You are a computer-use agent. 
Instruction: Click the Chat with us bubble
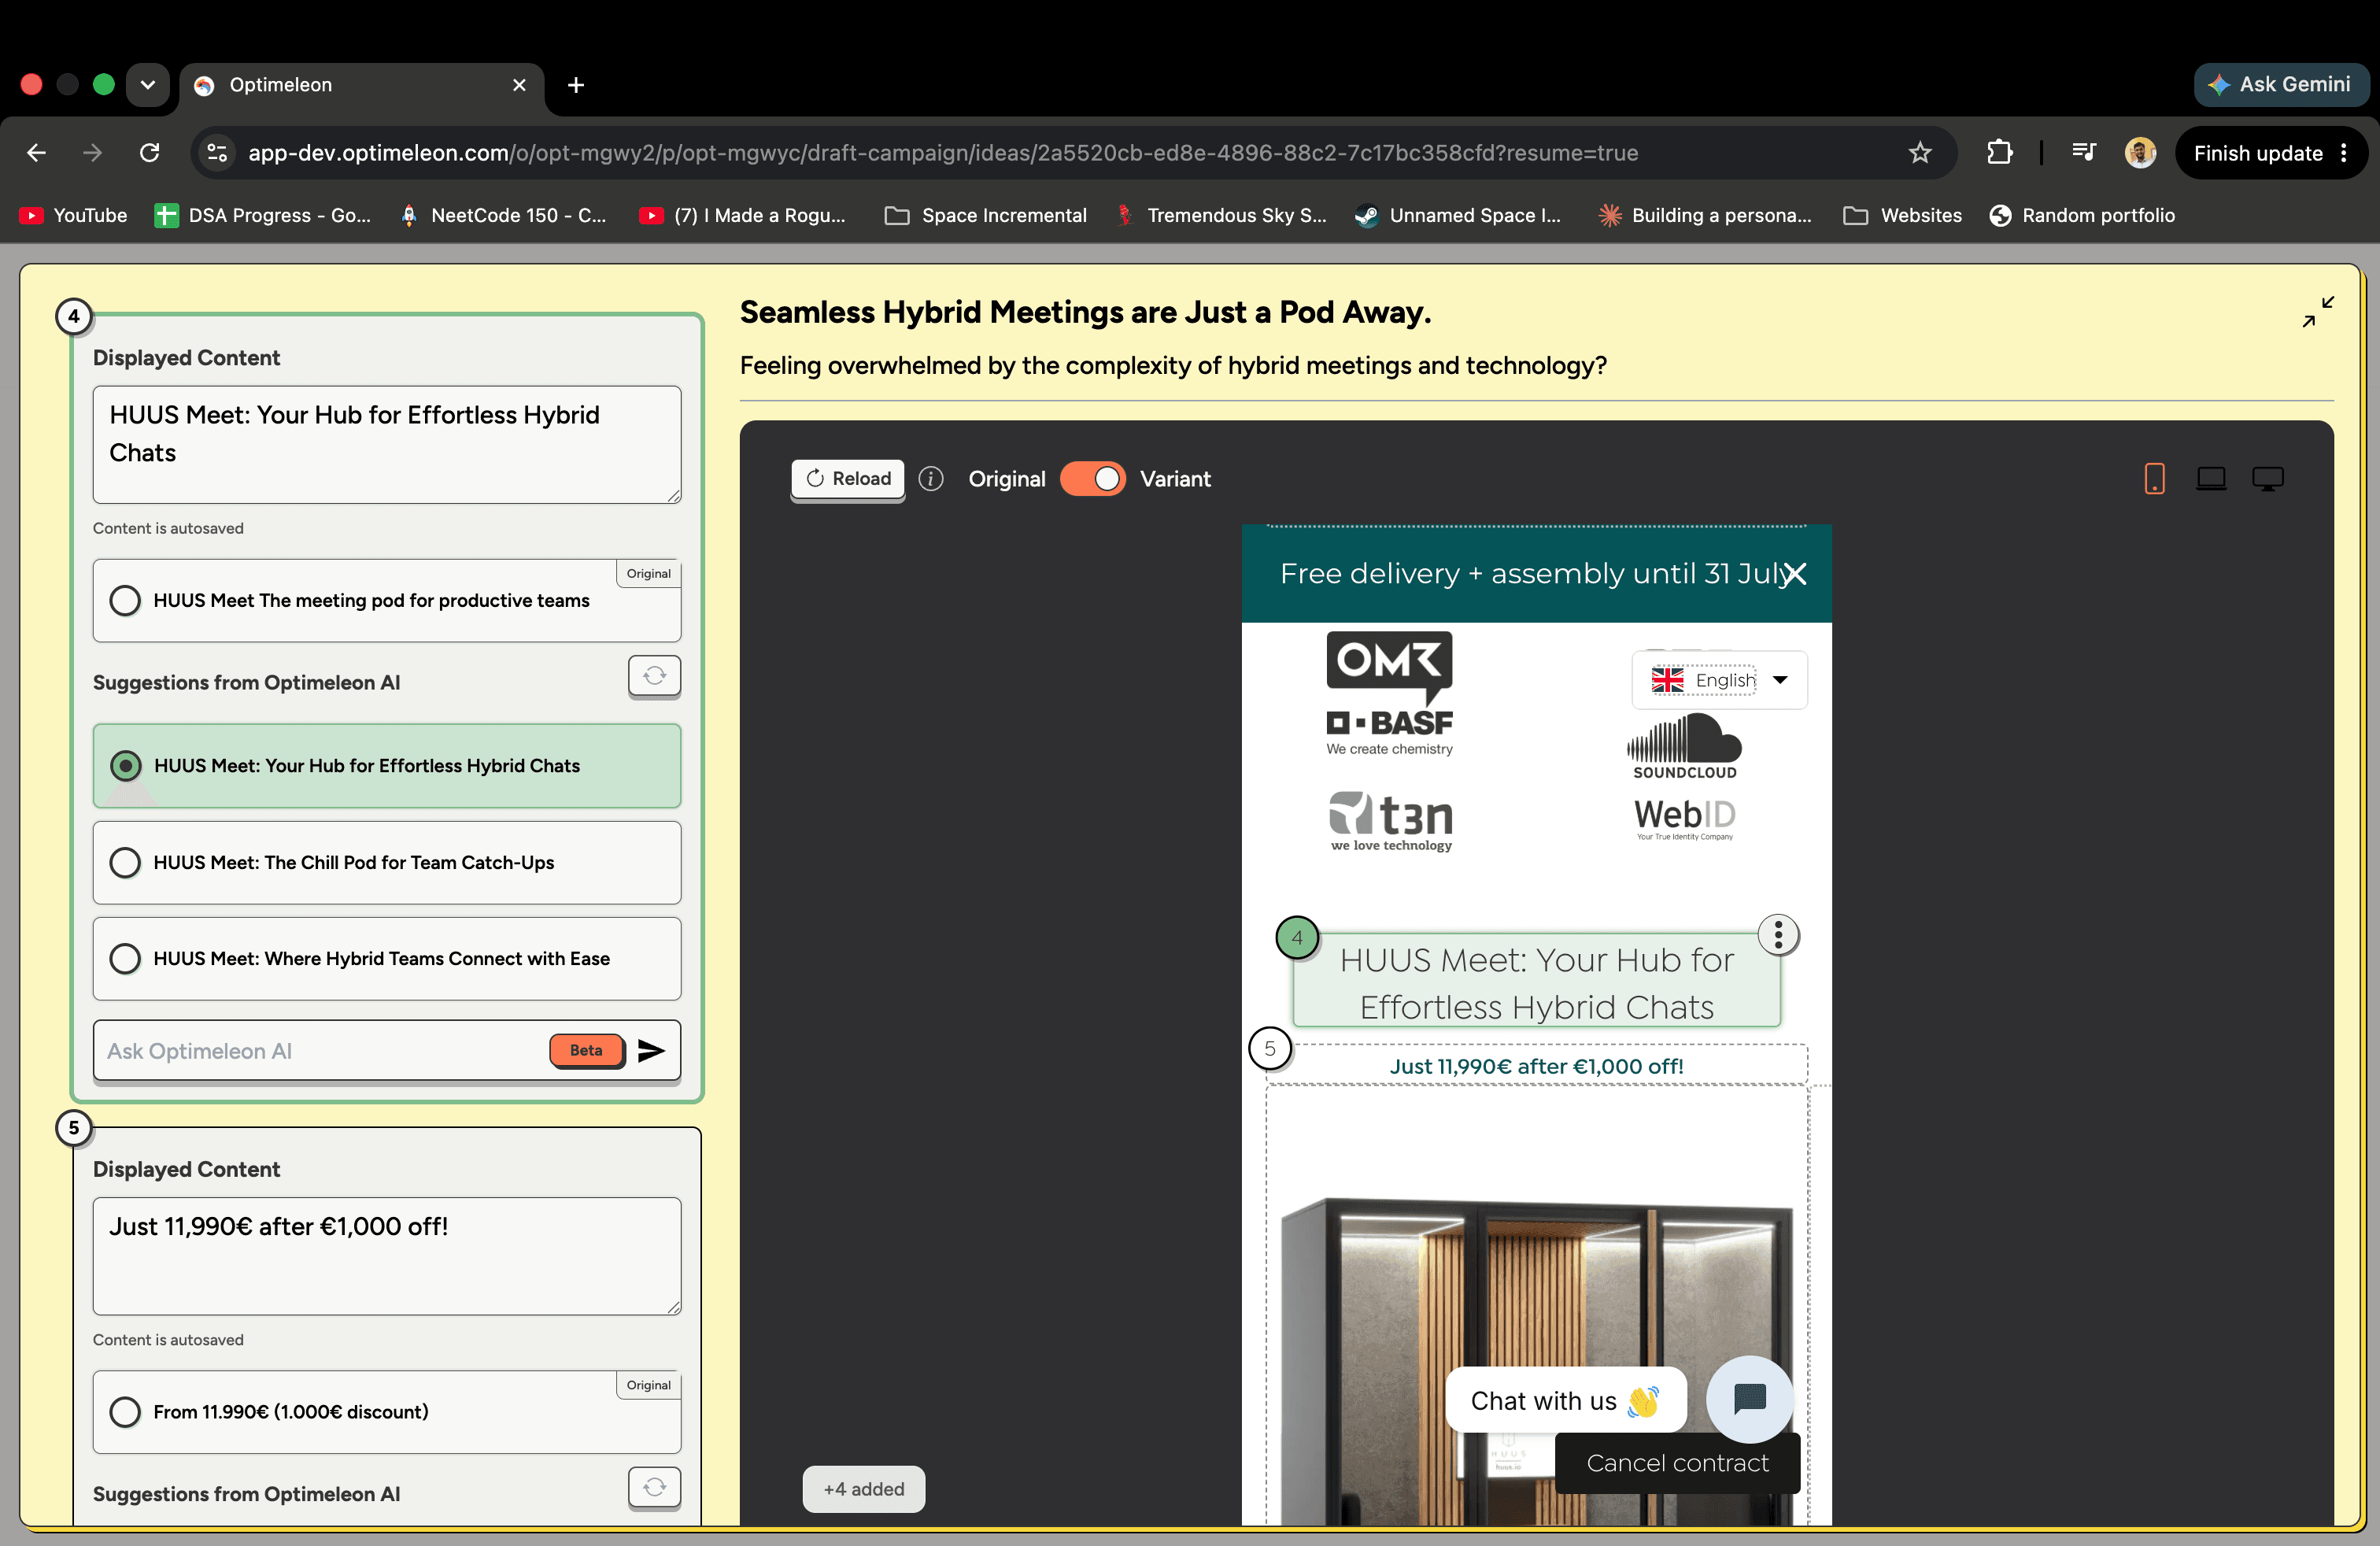click(x=1565, y=1400)
